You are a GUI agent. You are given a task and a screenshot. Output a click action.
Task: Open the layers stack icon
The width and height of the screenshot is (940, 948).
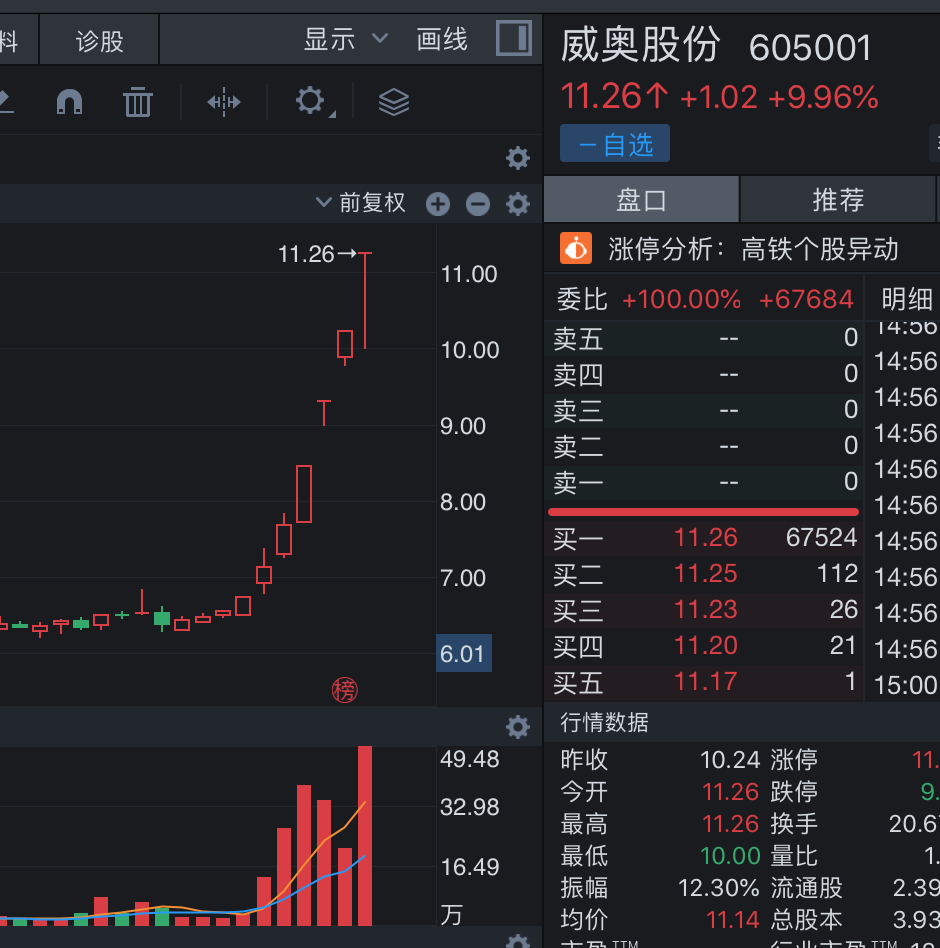(x=394, y=101)
